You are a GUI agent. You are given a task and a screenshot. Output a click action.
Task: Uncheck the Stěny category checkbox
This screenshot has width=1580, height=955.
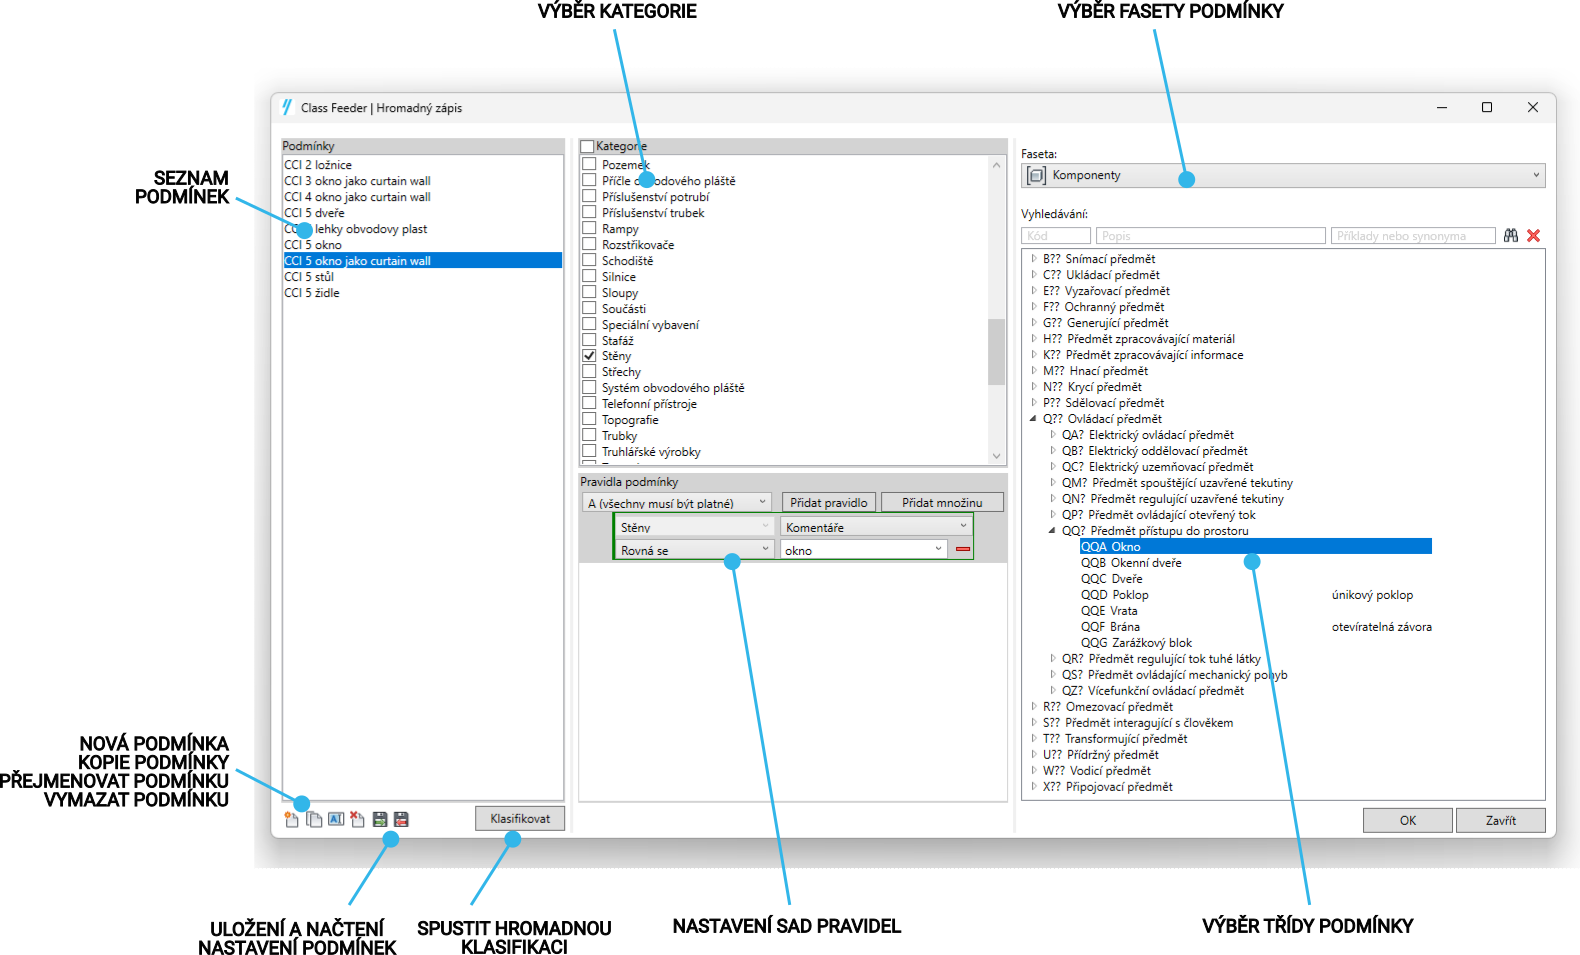589,356
